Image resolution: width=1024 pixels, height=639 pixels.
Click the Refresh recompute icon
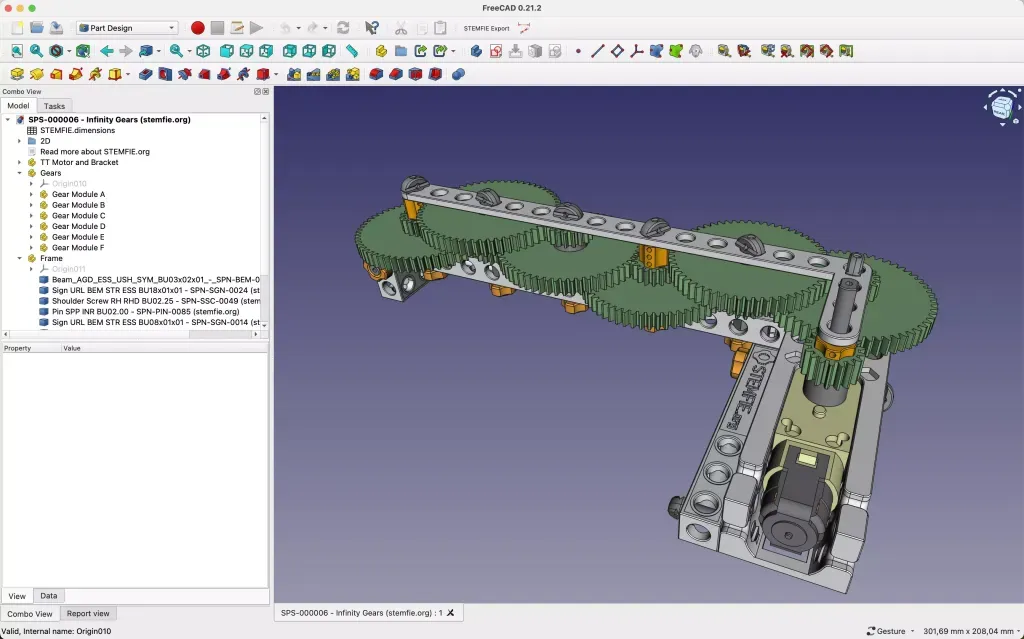click(343, 28)
